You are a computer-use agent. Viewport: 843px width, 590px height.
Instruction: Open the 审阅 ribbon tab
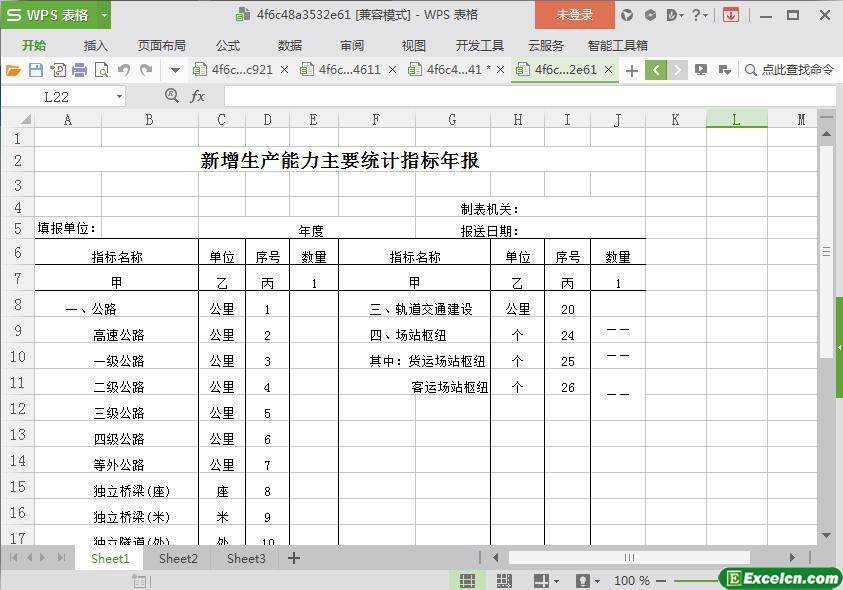pyautogui.click(x=352, y=46)
